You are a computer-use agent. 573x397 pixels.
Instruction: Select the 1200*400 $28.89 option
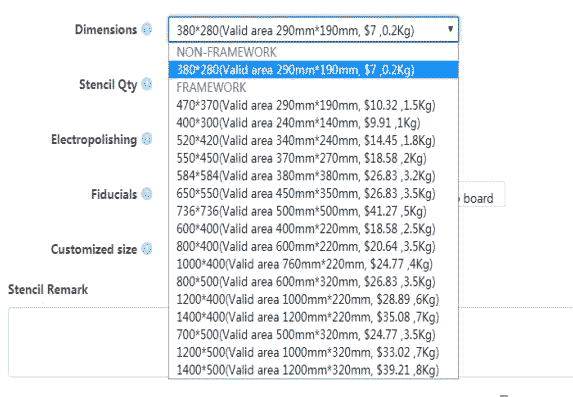313,299
